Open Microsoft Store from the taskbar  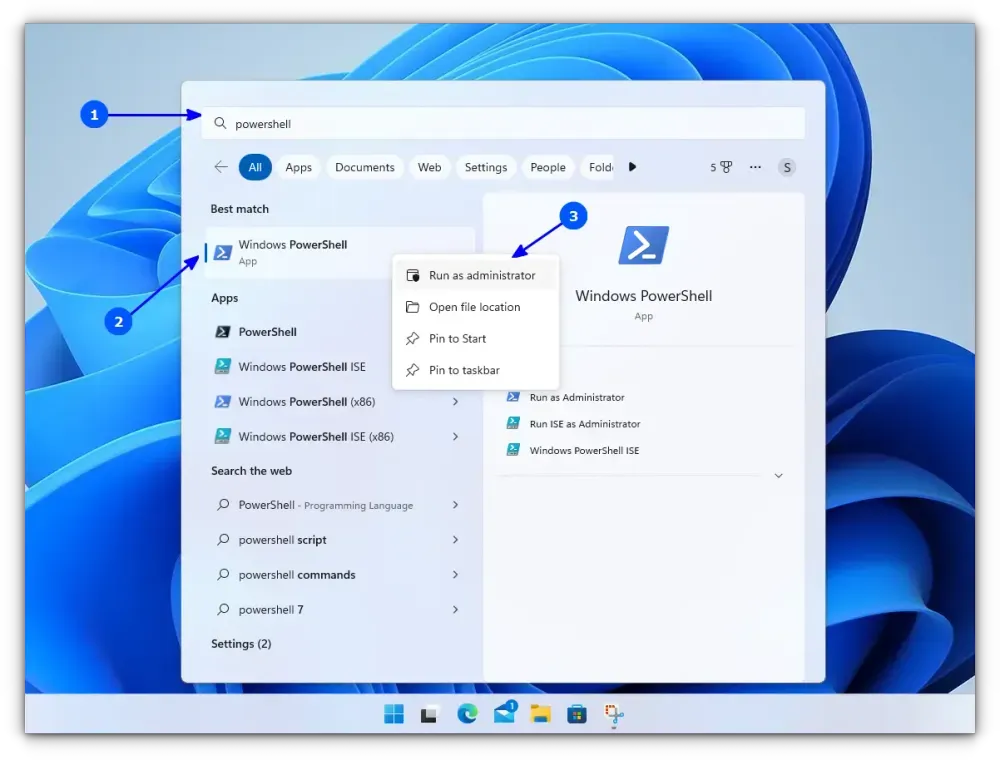point(577,715)
